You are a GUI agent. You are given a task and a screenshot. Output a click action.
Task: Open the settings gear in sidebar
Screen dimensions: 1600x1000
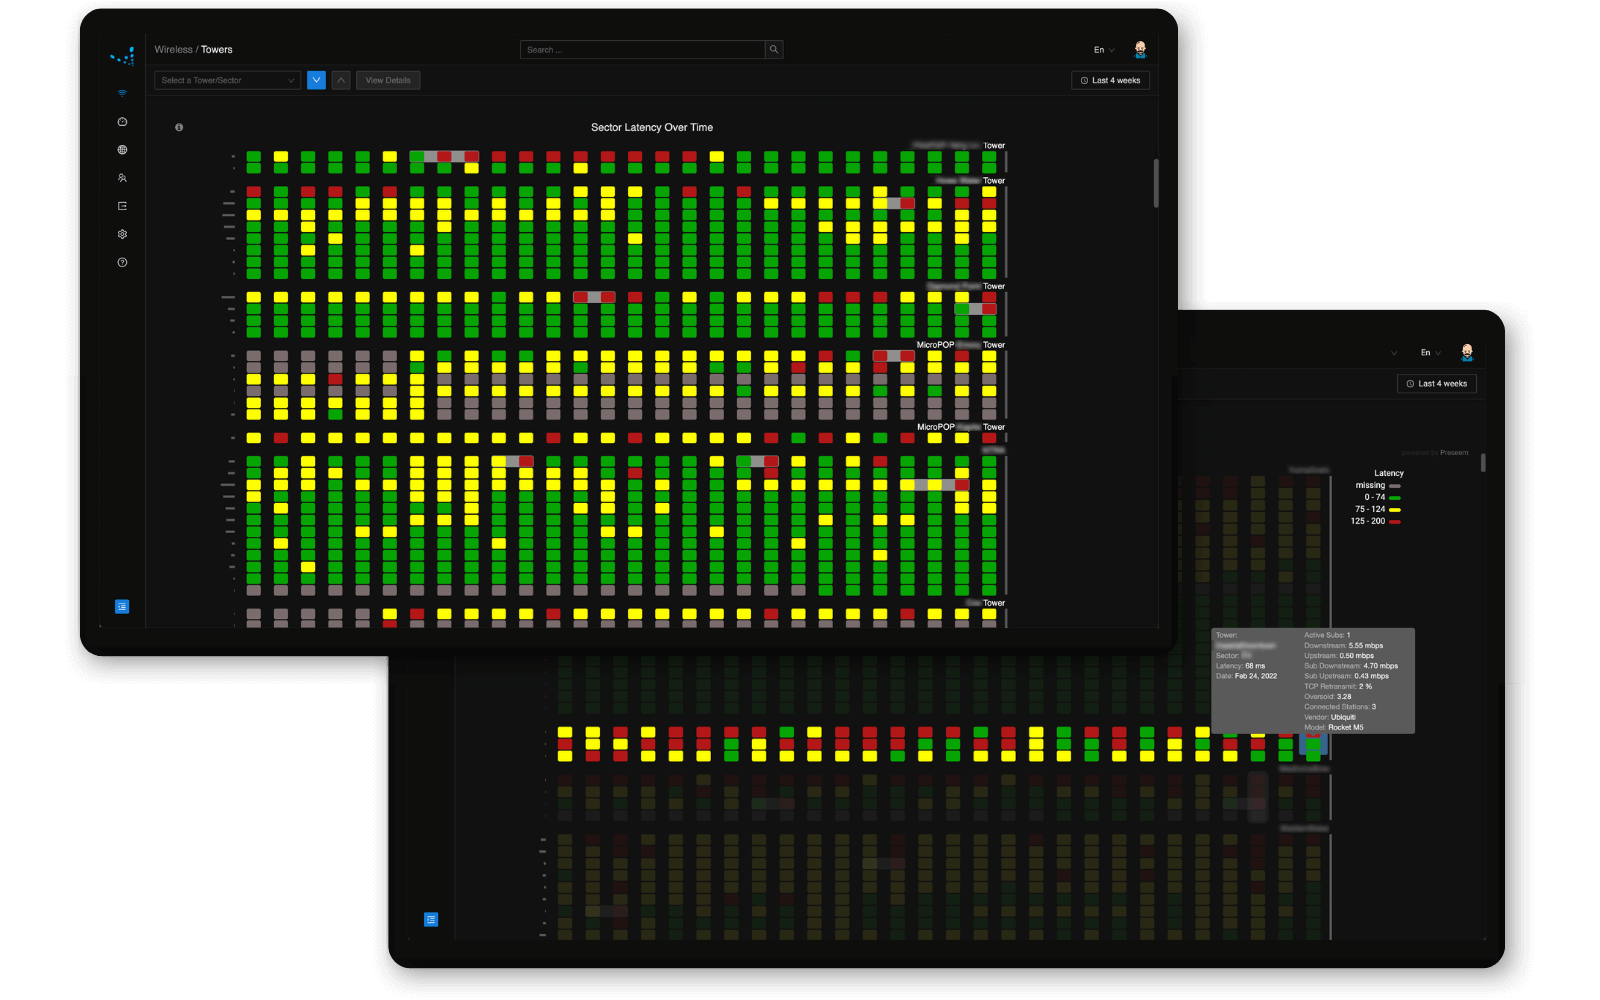122,233
